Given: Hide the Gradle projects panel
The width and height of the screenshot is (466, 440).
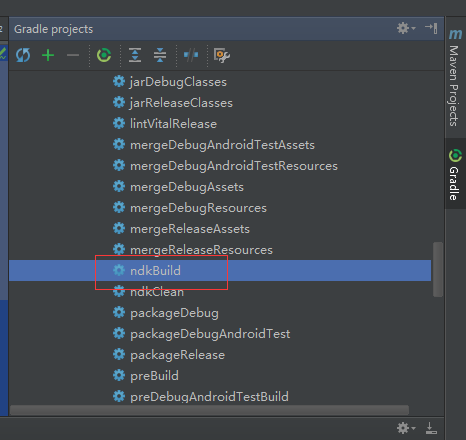Looking at the screenshot, I should pos(431,28).
